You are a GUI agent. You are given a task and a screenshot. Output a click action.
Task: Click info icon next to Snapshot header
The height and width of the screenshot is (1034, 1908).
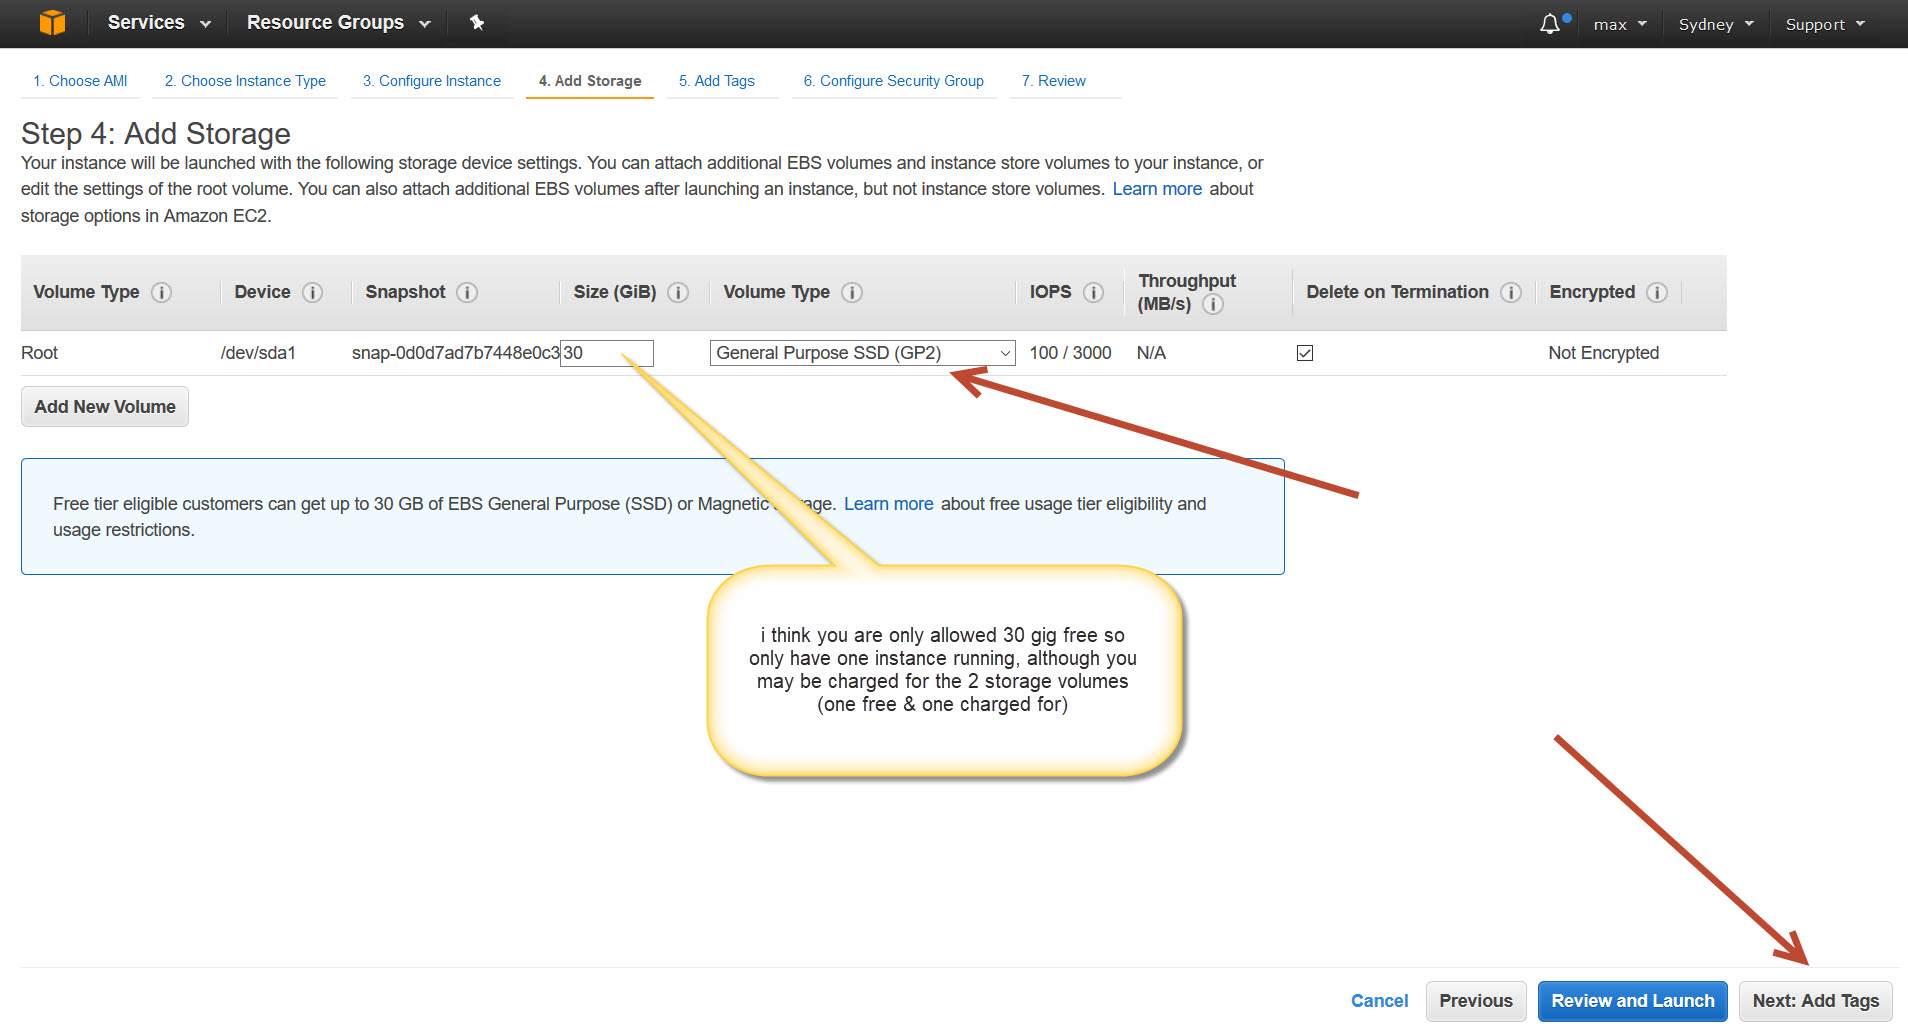(x=467, y=292)
